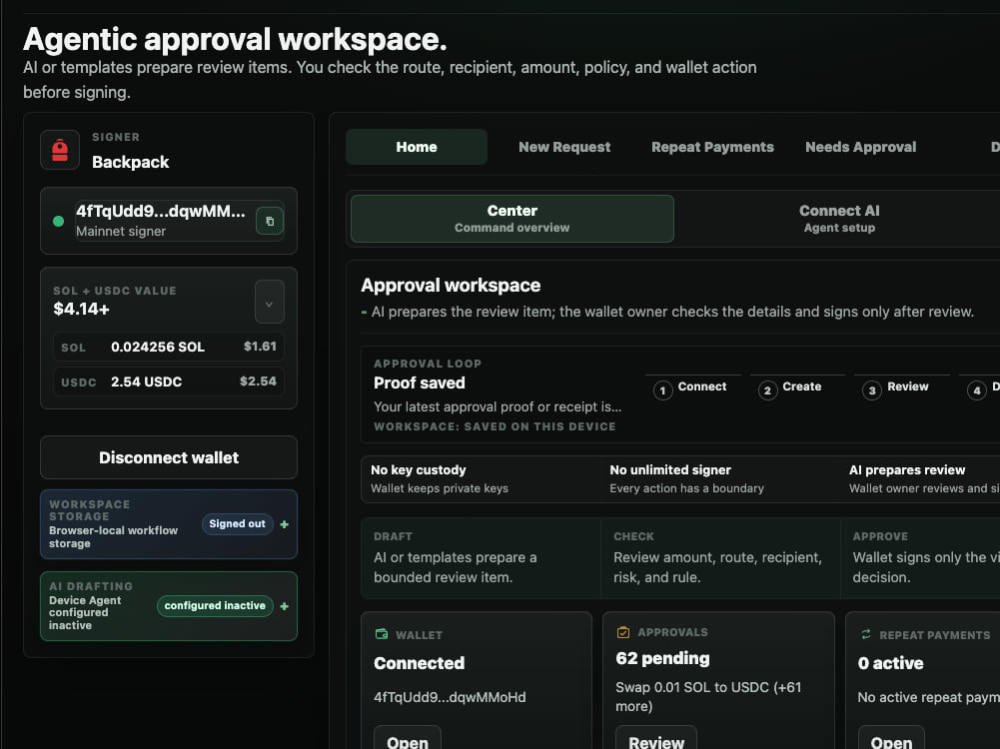The height and width of the screenshot is (749, 1000).
Task: Click the Workspace Storage panel
Action: 169,524
